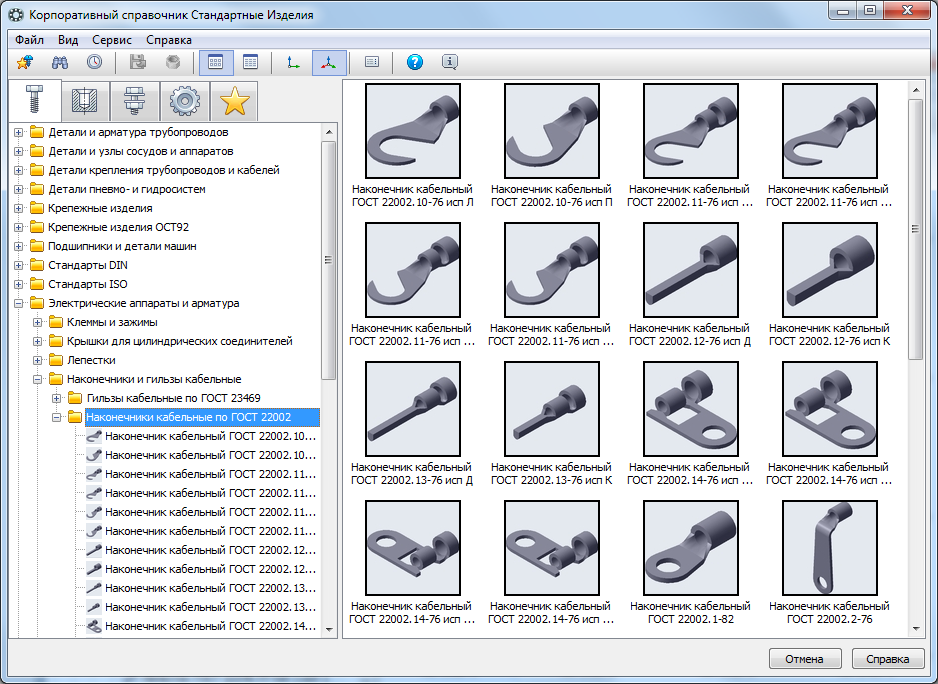This screenshot has width=938, height=684.
Task: Click tree panel scrollbar up arrow
Action: (328, 131)
